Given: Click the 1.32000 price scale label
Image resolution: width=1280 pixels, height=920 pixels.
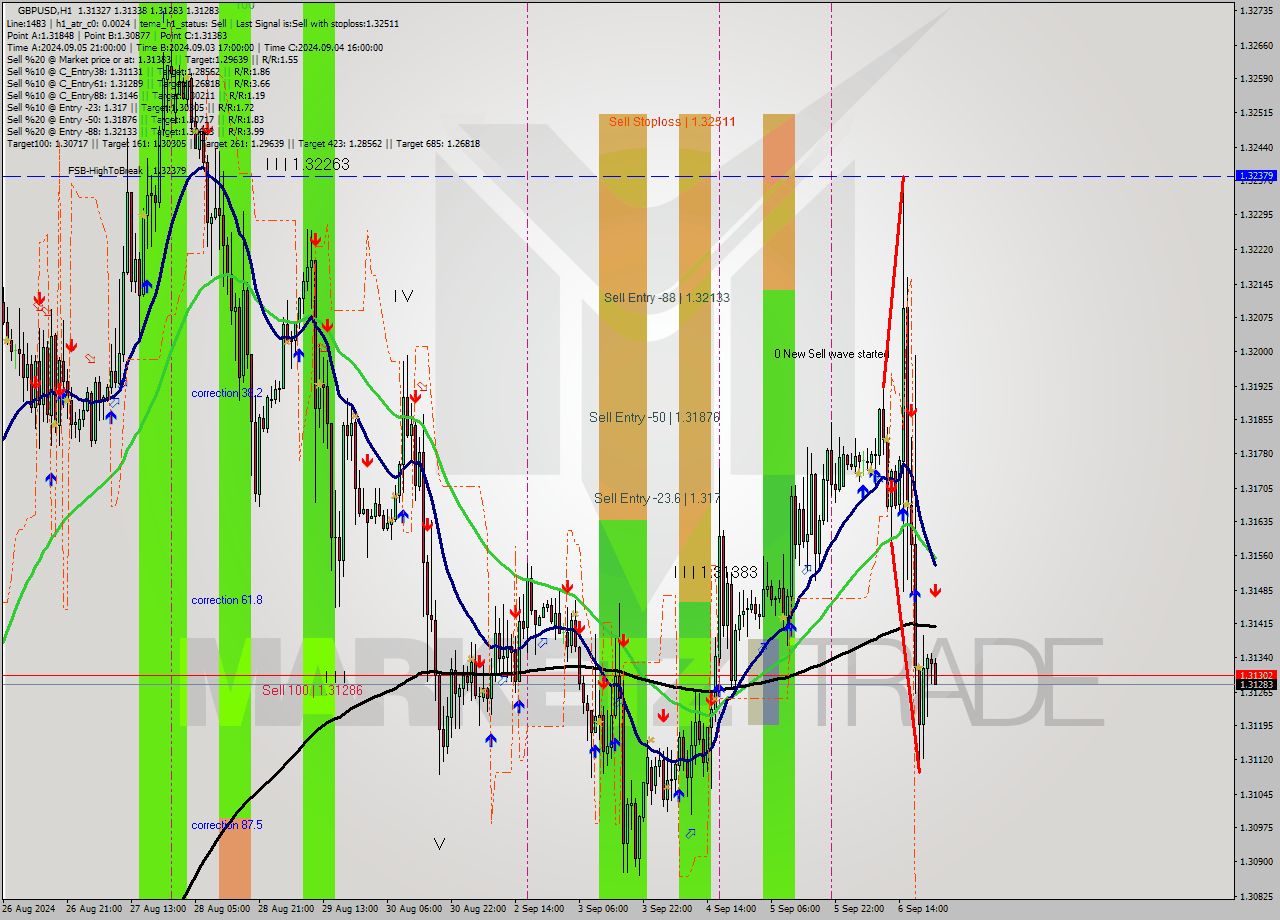Looking at the screenshot, I should click(1256, 352).
